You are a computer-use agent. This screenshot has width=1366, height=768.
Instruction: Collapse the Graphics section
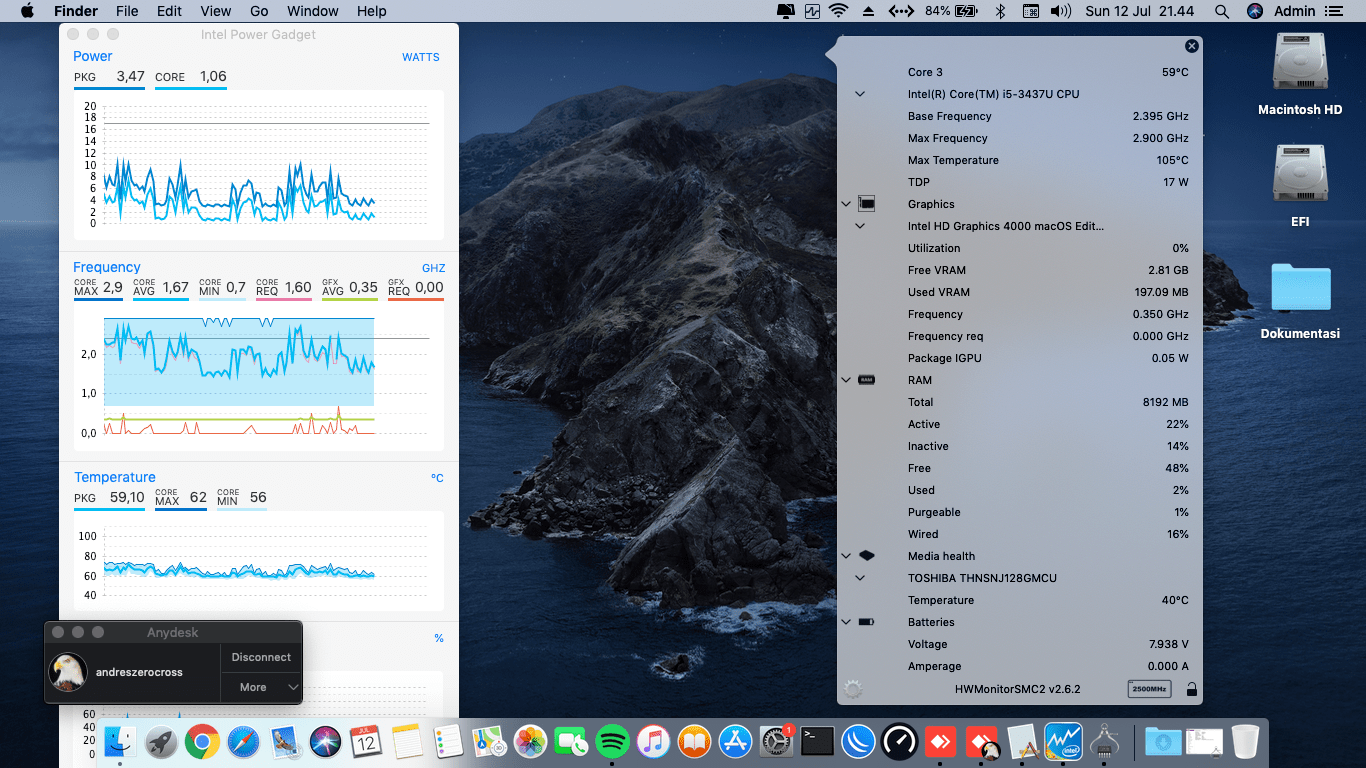coord(846,204)
